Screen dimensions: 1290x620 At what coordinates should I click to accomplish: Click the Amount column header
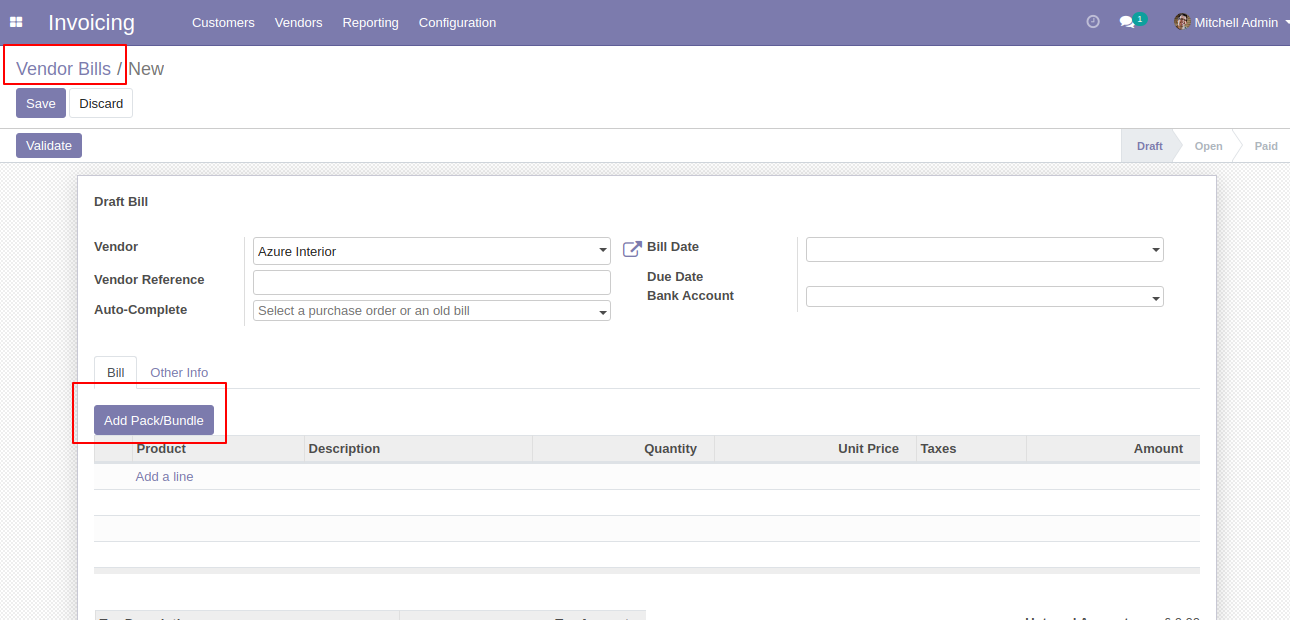pyautogui.click(x=1113, y=449)
